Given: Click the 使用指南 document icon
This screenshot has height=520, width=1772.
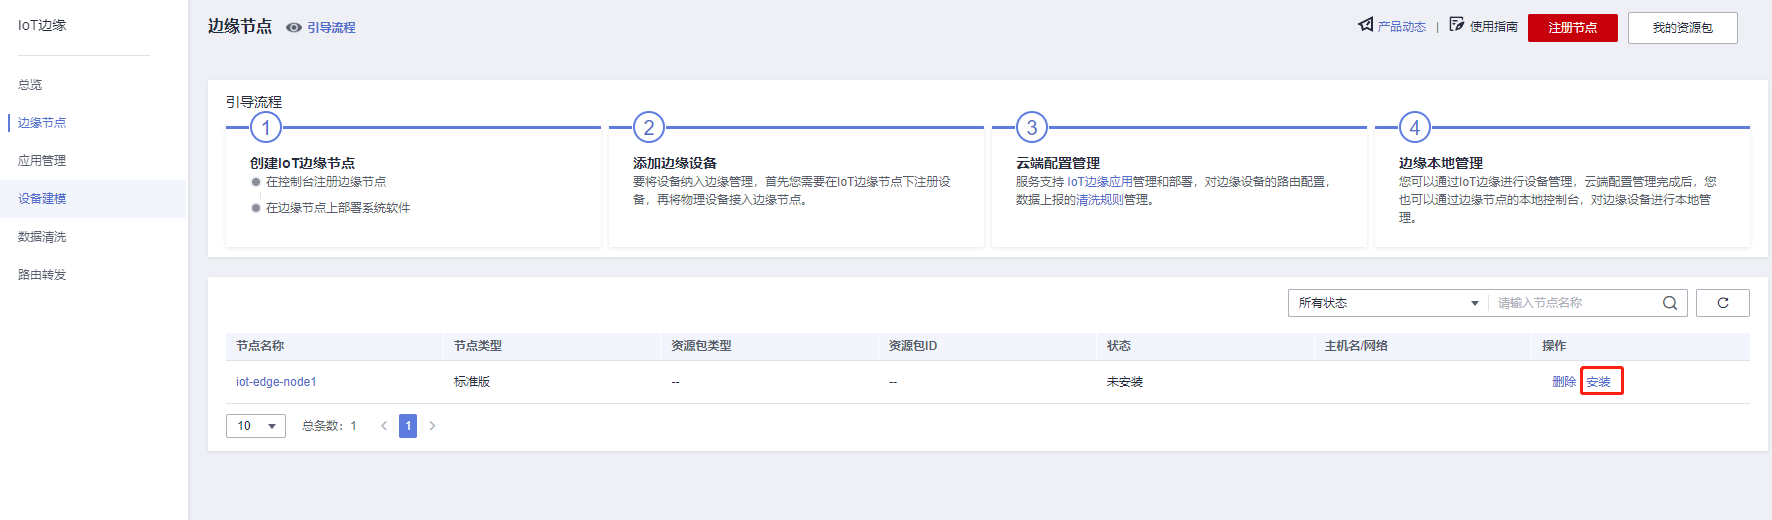Looking at the screenshot, I should pos(1457,25).
